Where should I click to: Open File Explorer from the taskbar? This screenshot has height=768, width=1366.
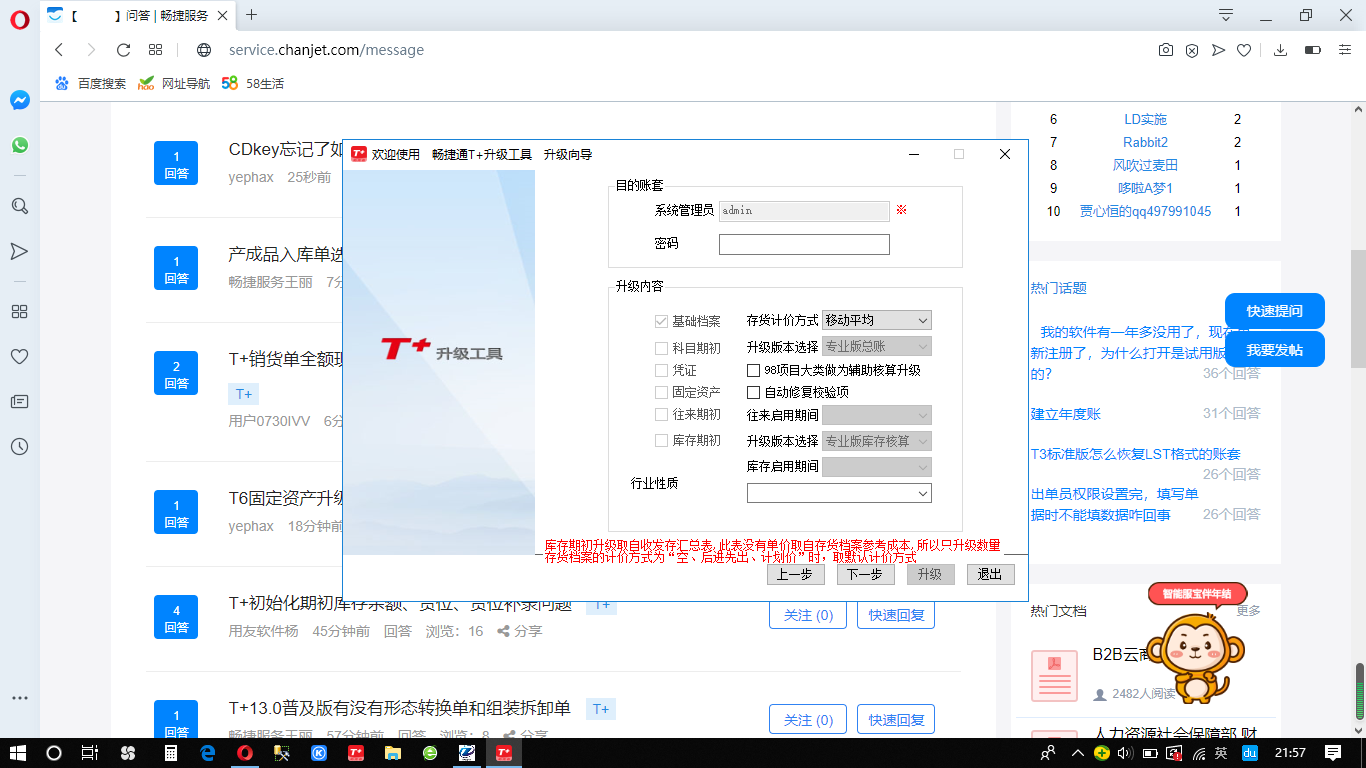[393, 753]
